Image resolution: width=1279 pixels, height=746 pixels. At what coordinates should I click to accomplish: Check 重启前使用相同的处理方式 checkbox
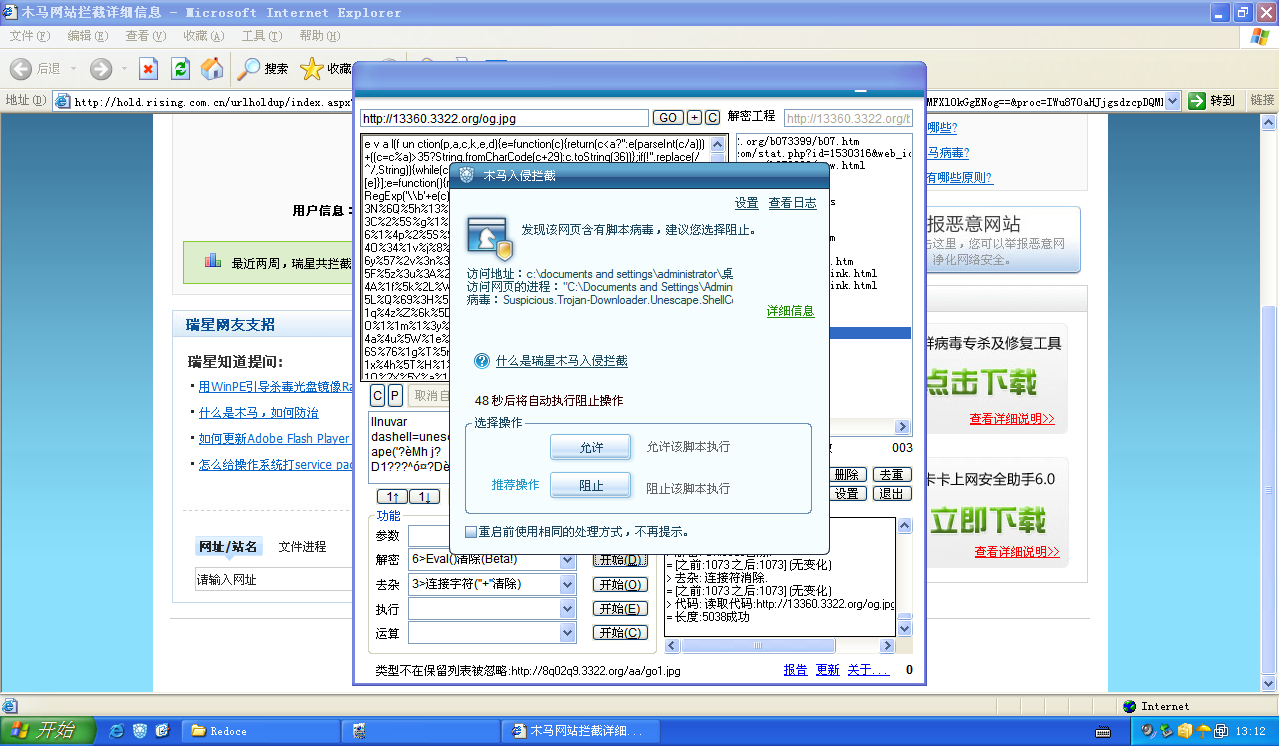pyautogui.click(x=471, y=532)
